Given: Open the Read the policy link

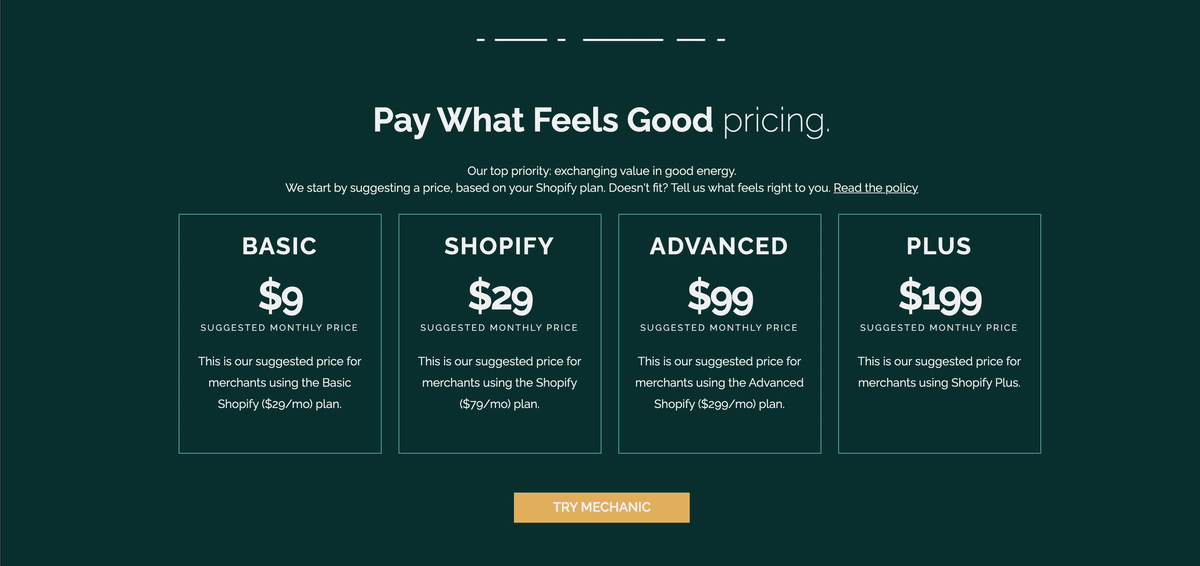Looking at the screenshot, I should (875, 188).
